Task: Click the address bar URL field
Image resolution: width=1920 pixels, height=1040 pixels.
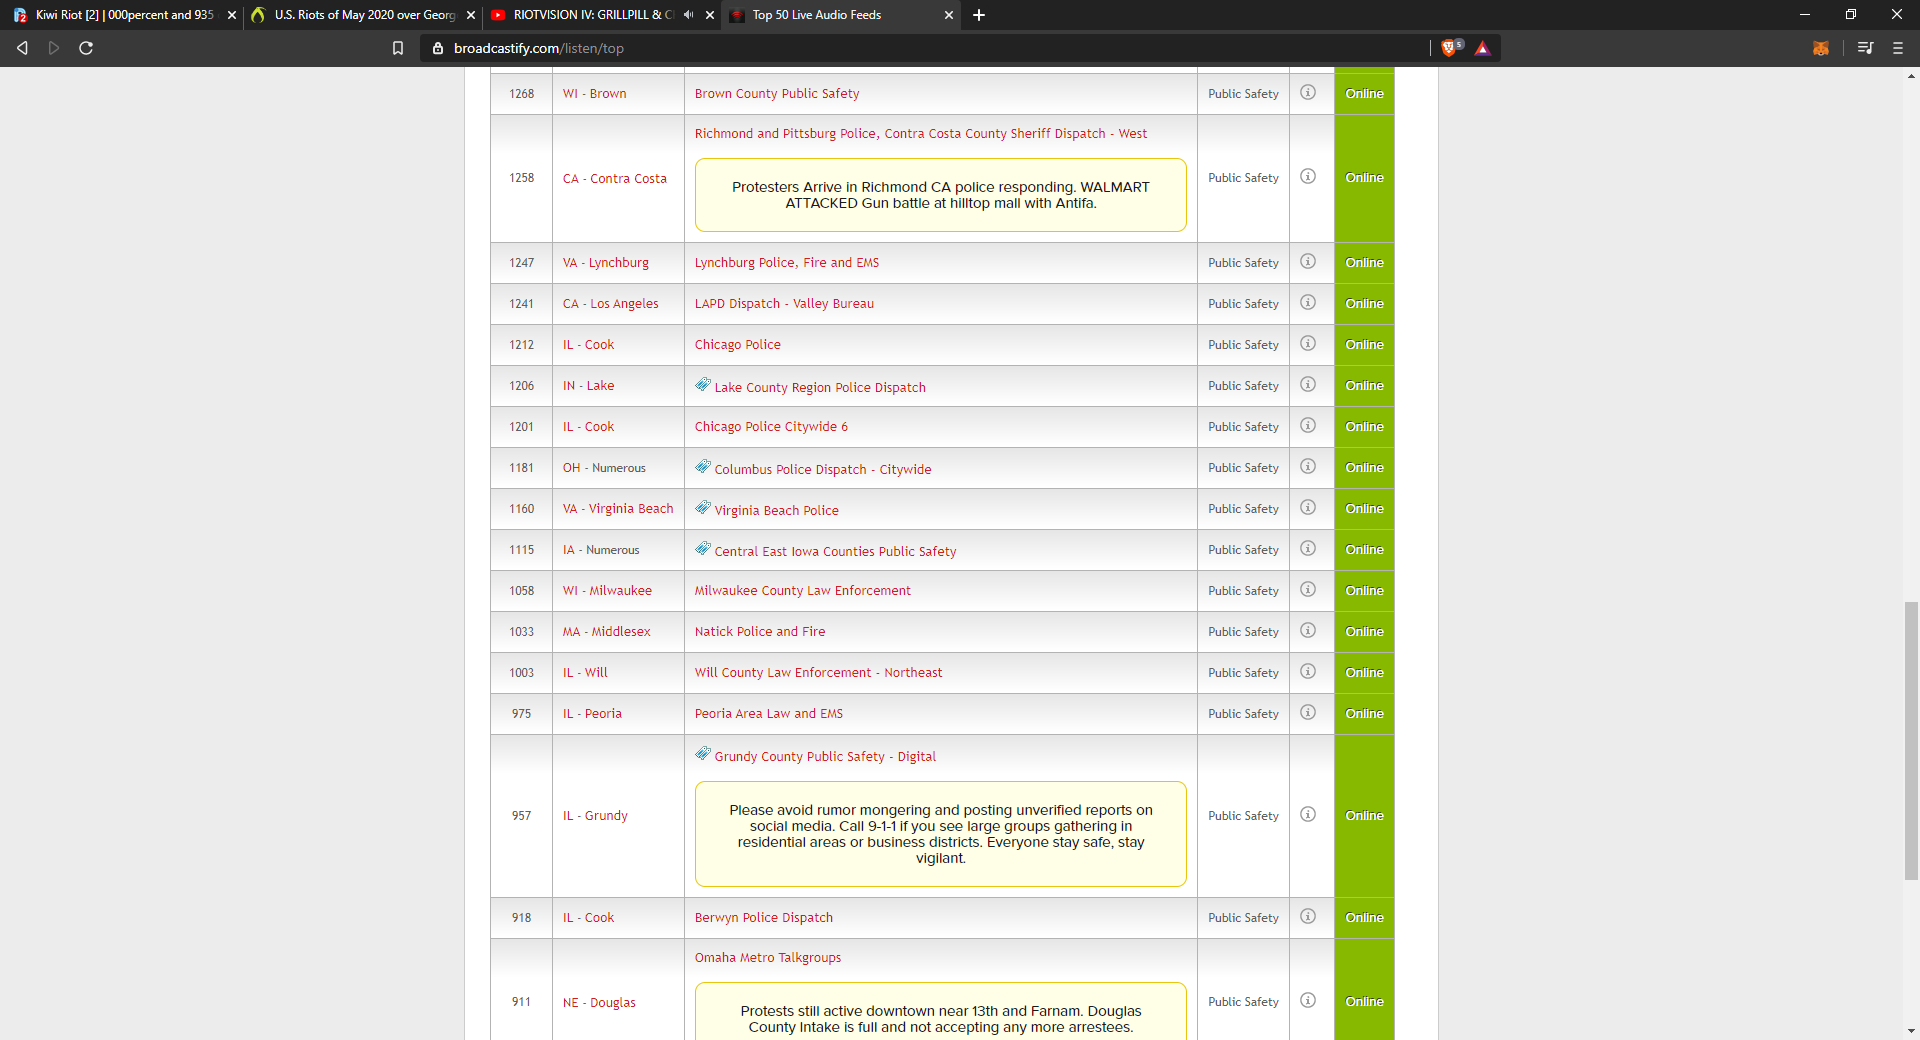Action: [925, 48]
